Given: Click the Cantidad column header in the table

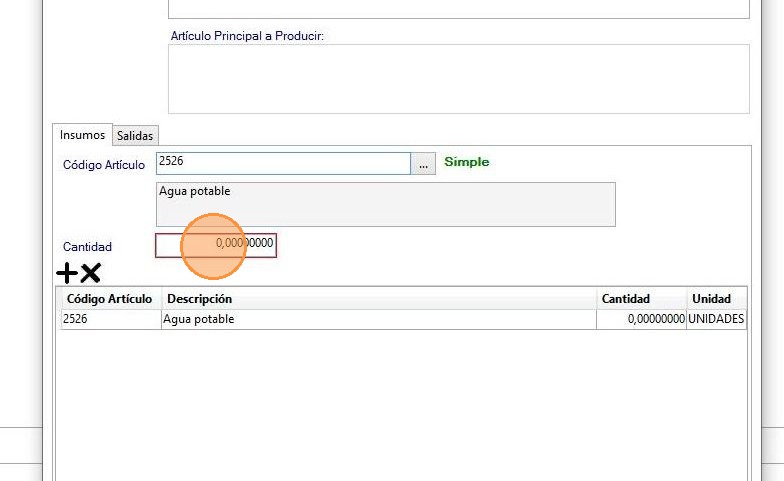Looking at the screenshot, I should (625, 299).
